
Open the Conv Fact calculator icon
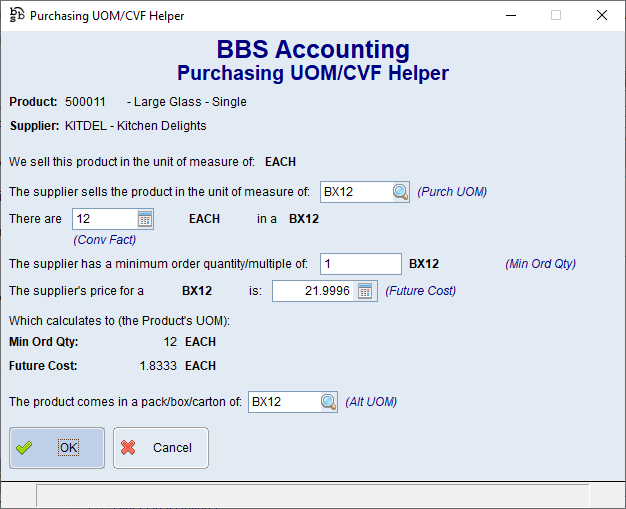tap(144, 219)
